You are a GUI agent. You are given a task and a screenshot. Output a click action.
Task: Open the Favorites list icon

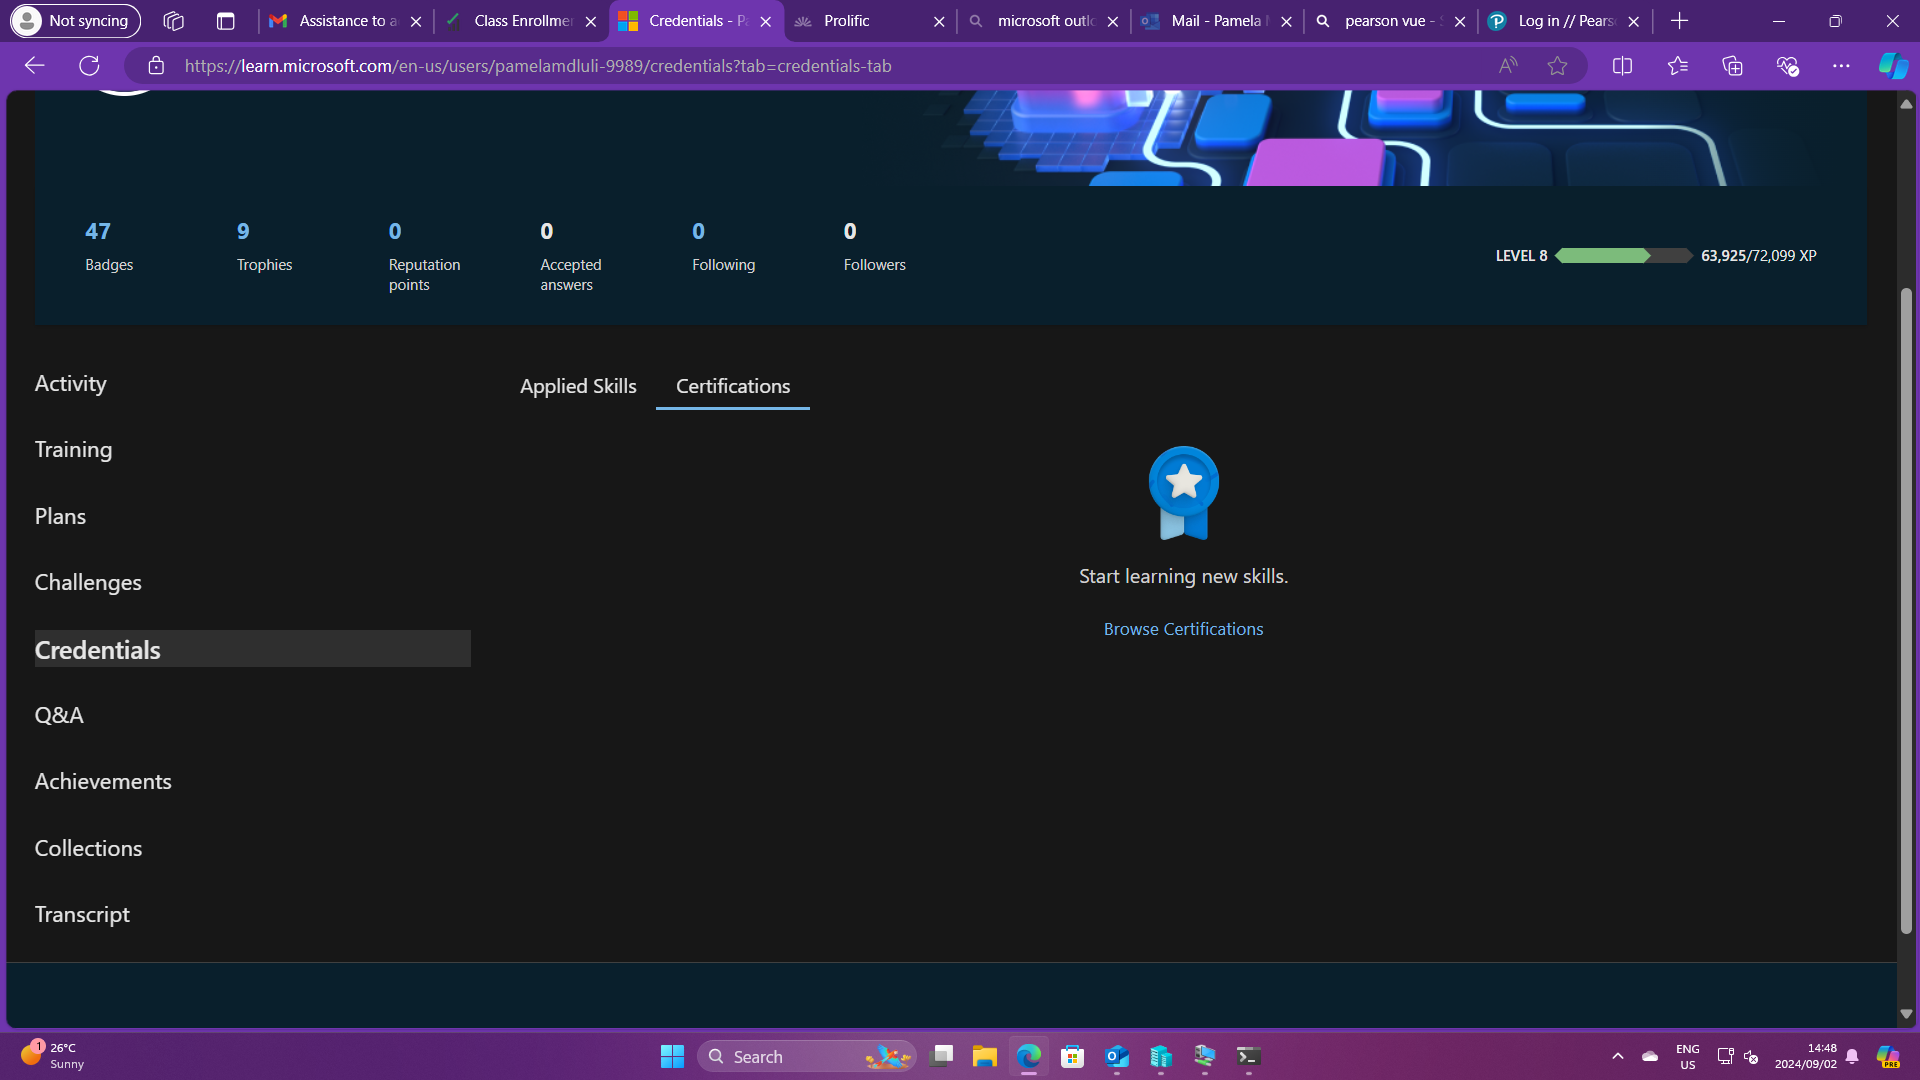pyautogui.click(x=1677, y=66)
